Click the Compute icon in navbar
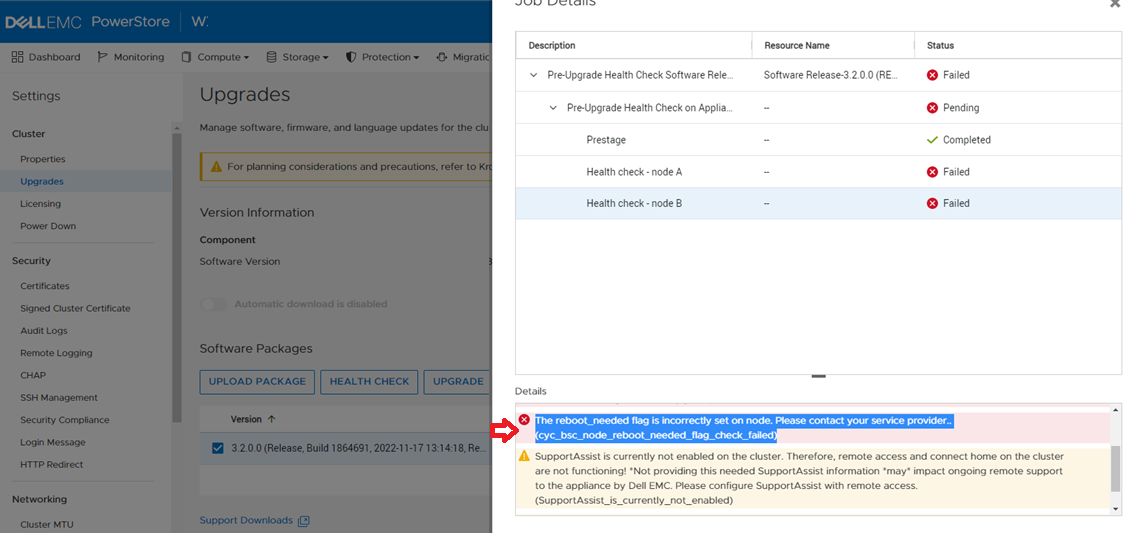Image resolution: width=1130 pixels, height=533 pixels. coord(187,57)
